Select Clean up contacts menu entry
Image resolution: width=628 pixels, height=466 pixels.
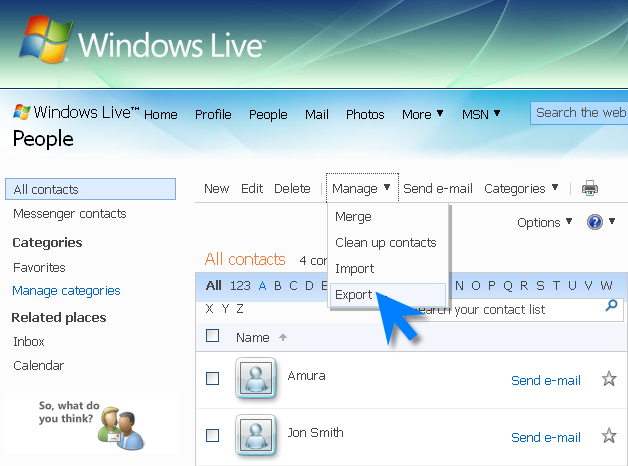click(x=386, y=243)
